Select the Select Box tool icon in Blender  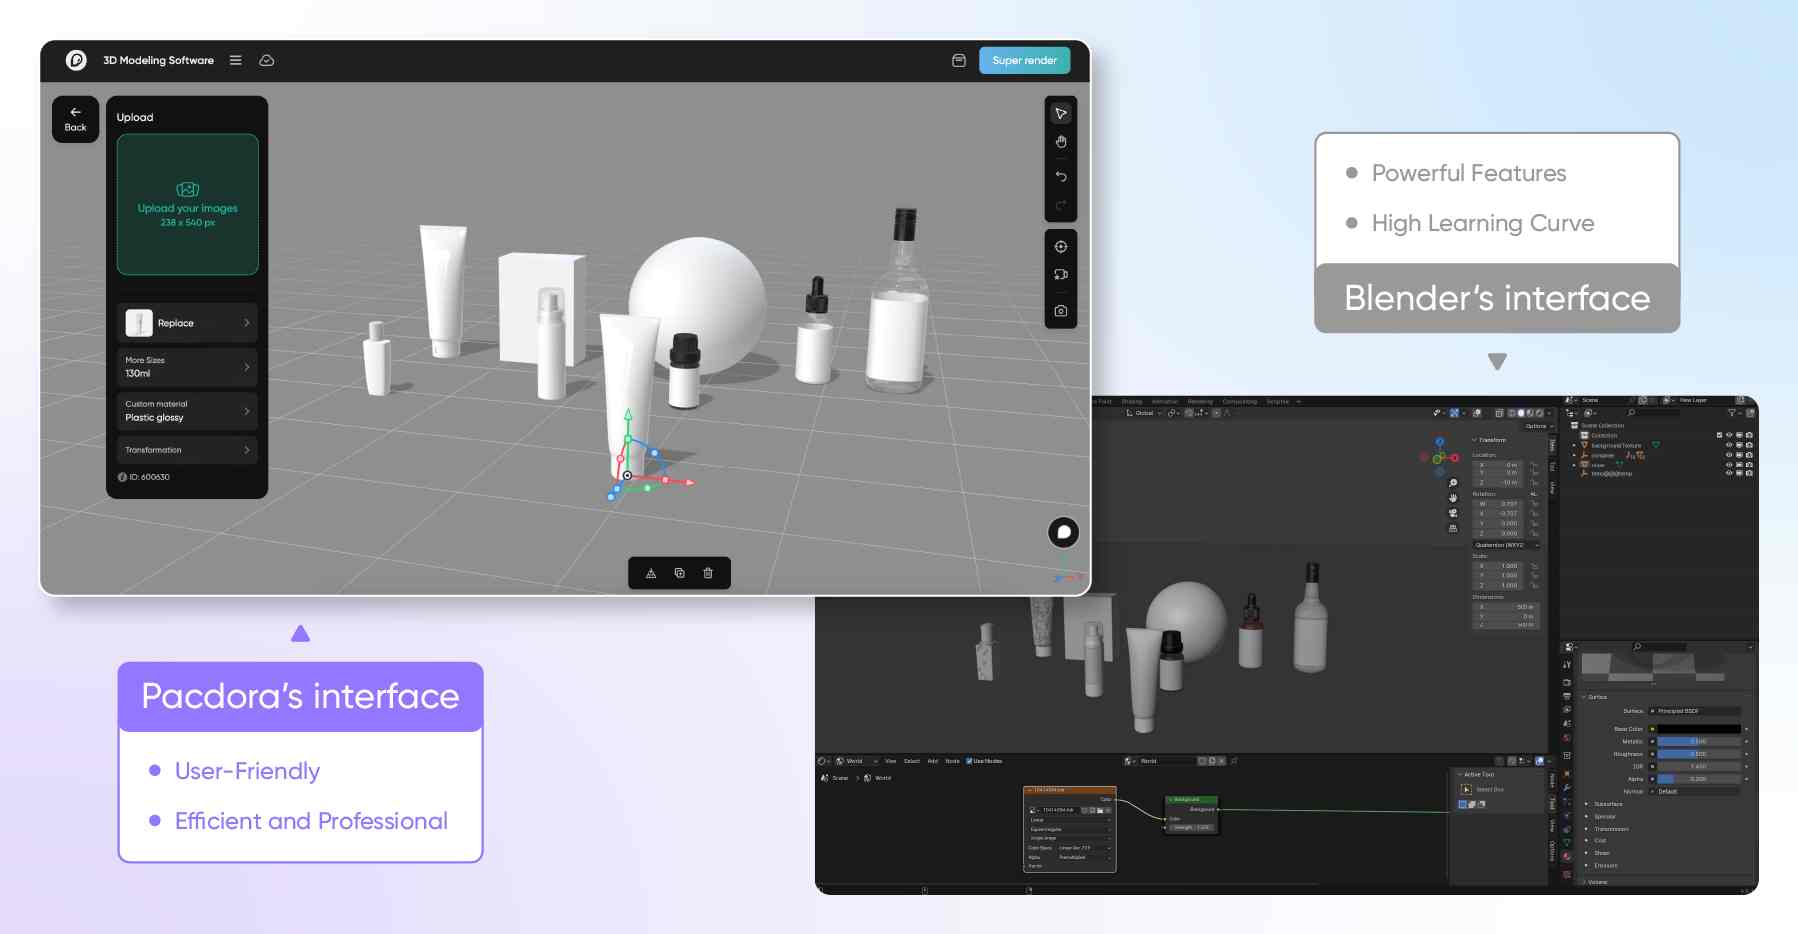[x=1467, y=790]
